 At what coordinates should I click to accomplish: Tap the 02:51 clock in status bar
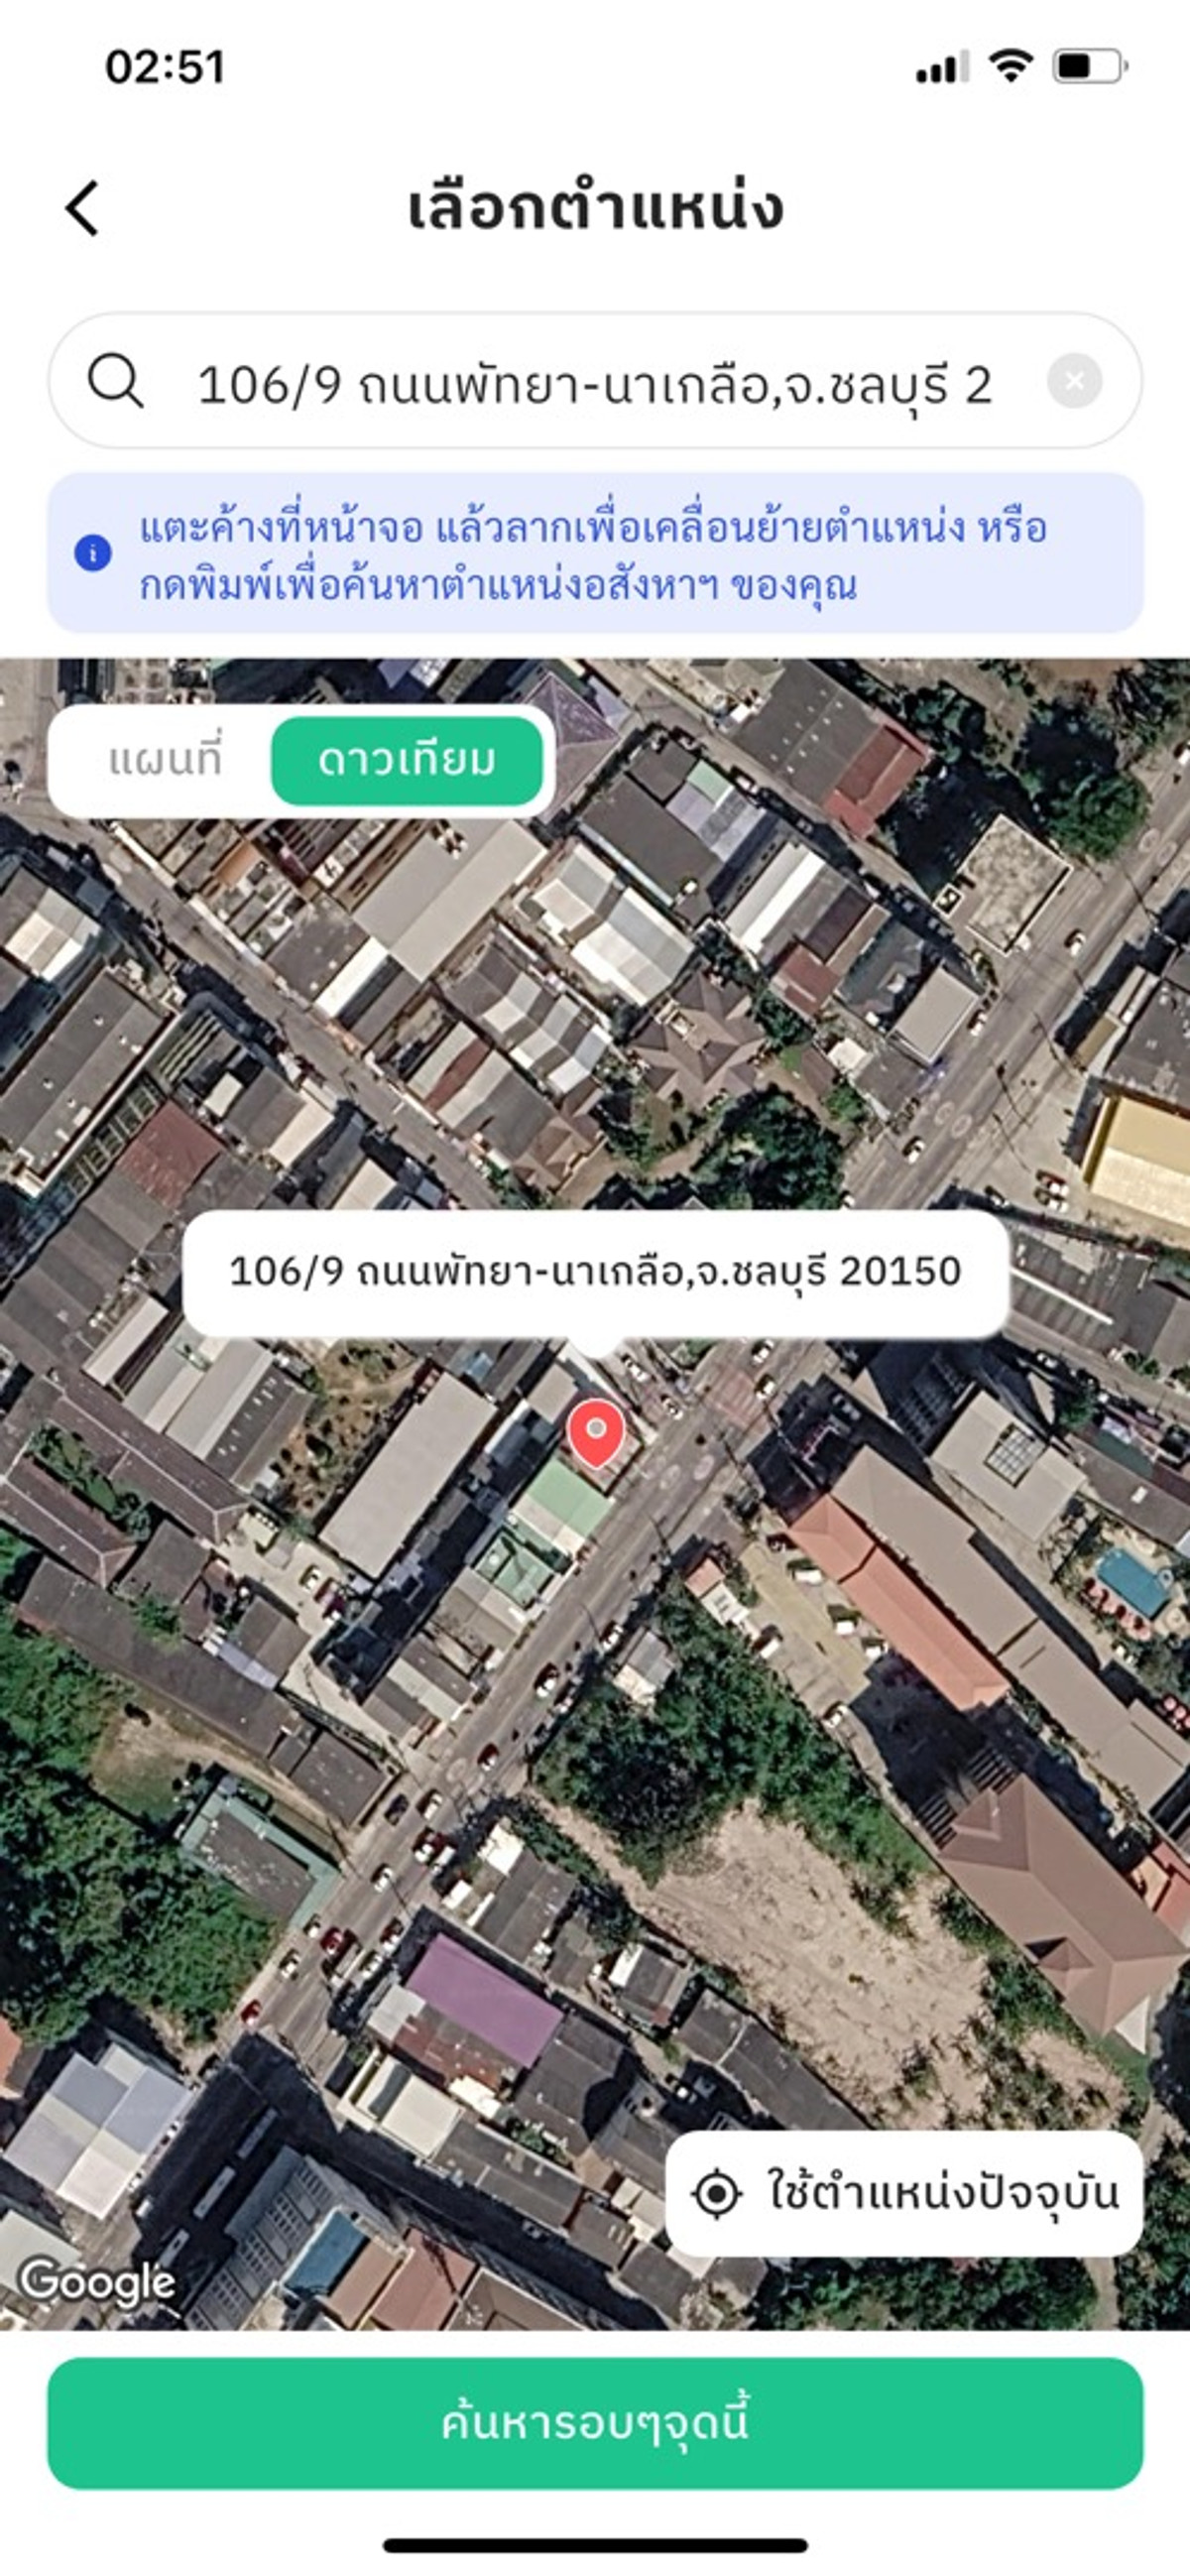165,67
